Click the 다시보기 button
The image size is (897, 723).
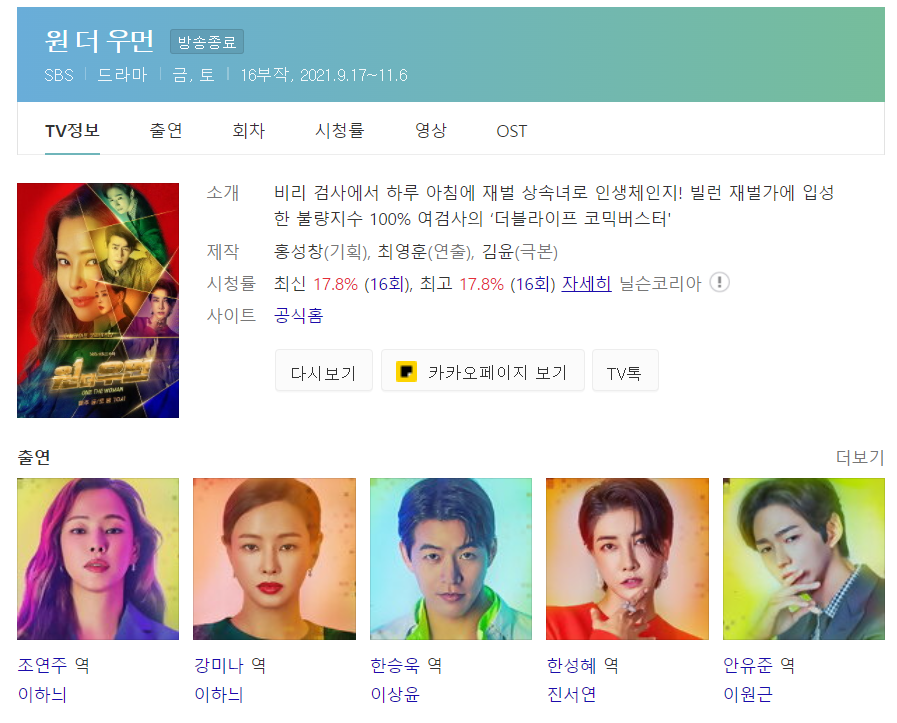coord(324,371)
